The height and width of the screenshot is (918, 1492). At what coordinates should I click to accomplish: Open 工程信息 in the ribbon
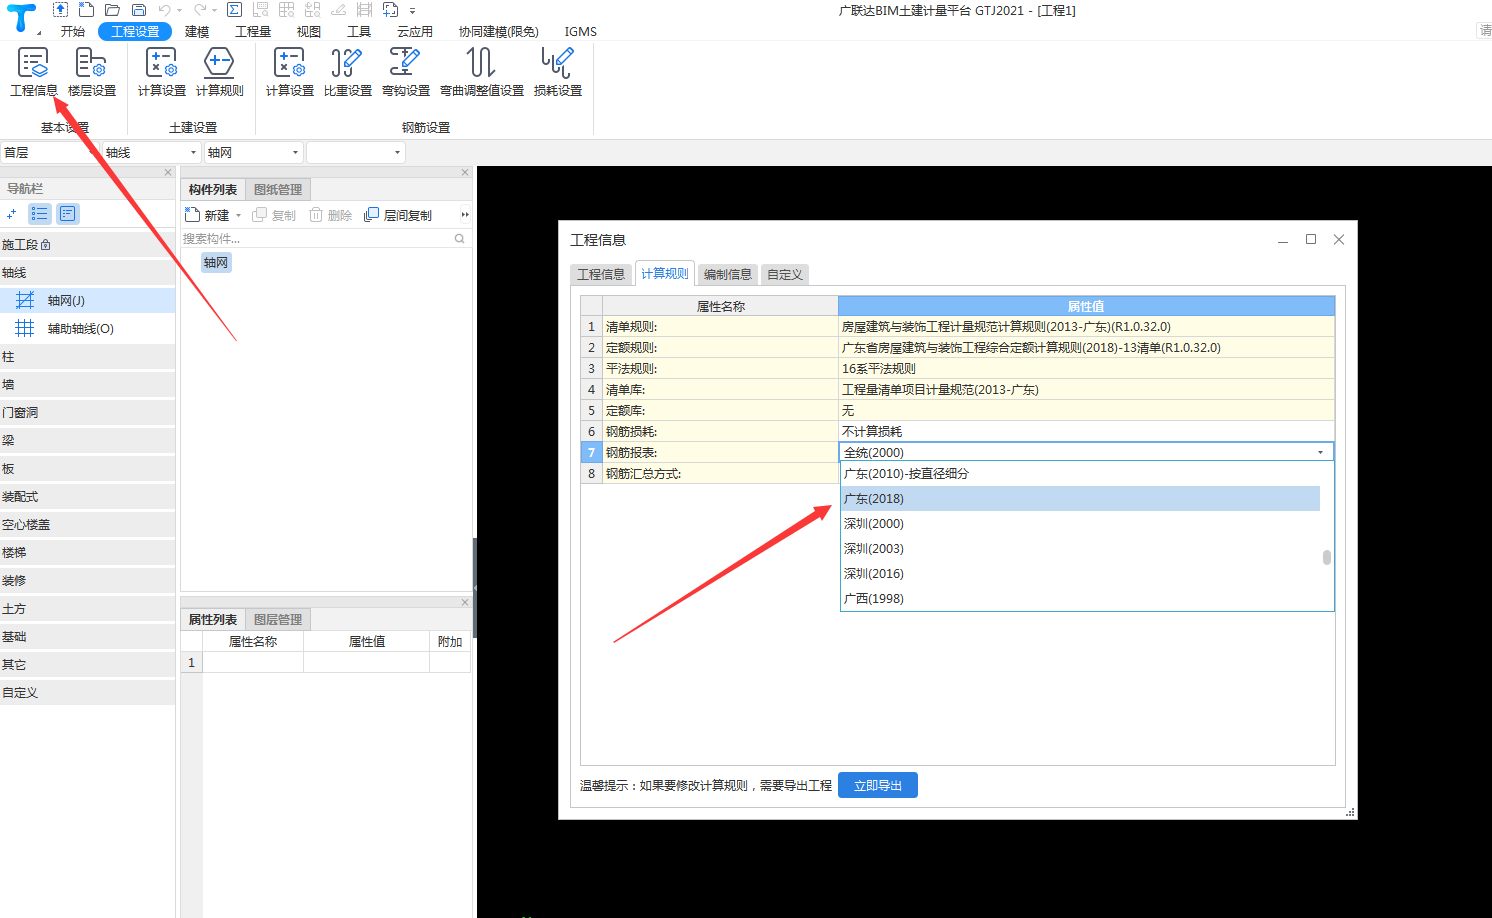[x=34, y=72]
